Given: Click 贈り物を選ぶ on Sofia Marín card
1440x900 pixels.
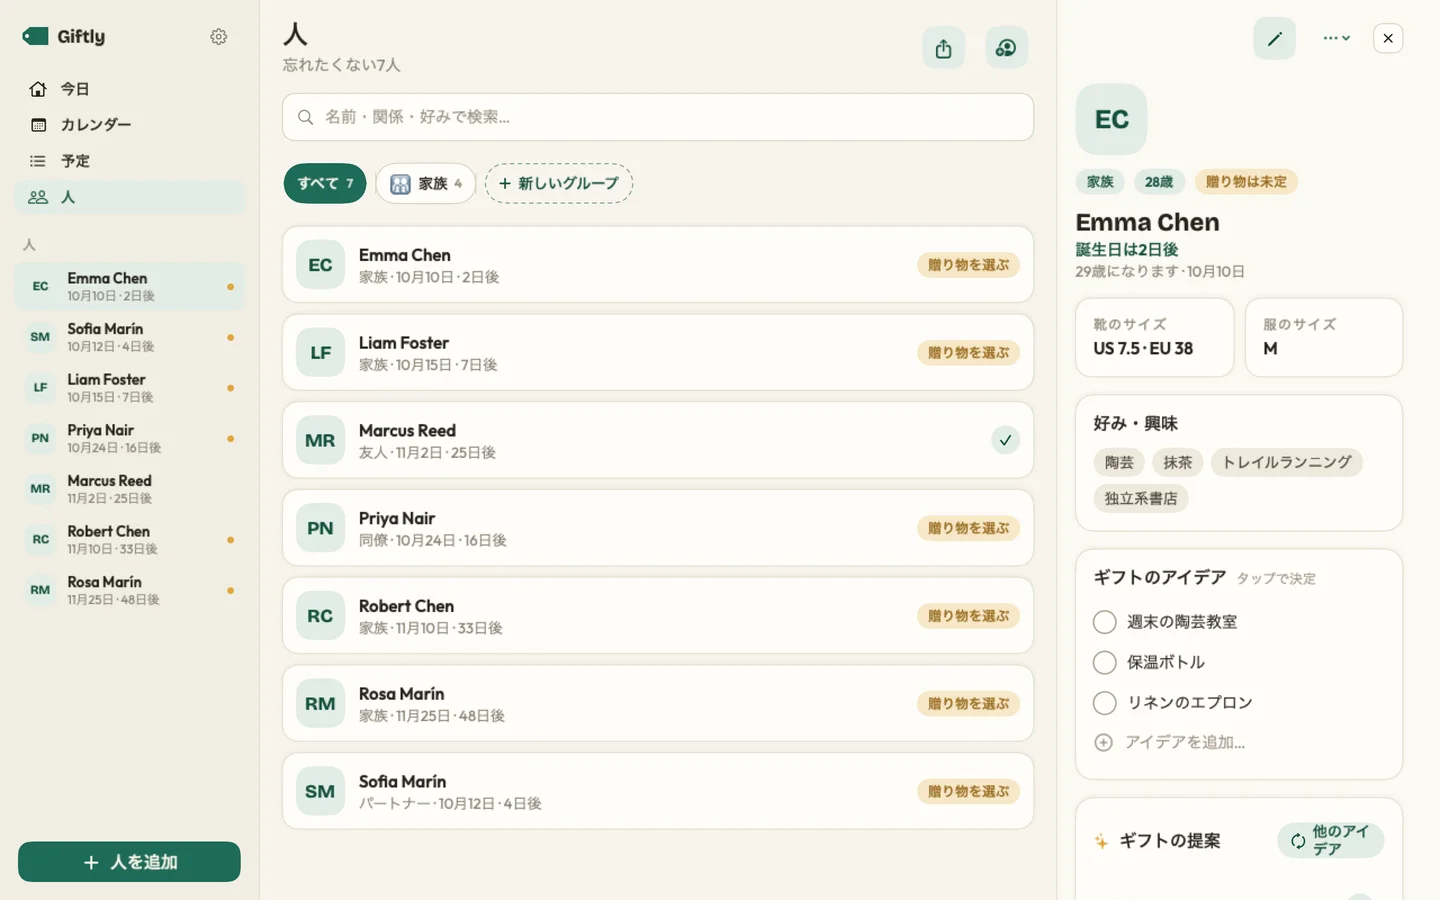Looking at the screenshot, I should pos(968,791).
